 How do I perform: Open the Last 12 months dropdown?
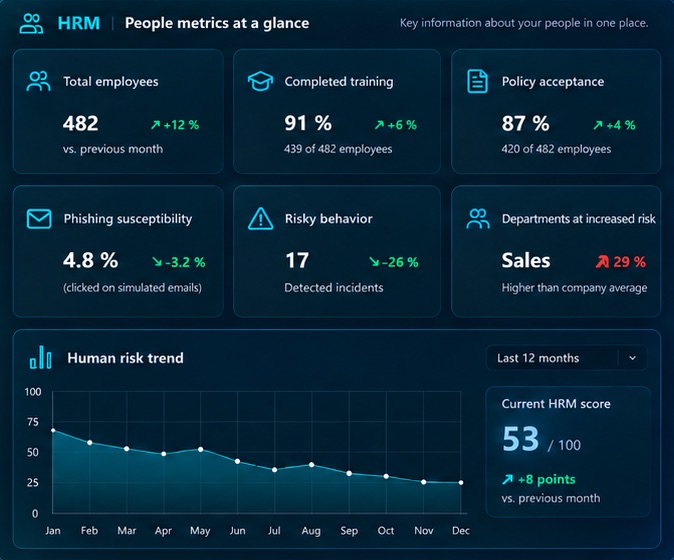click(566, 358)
